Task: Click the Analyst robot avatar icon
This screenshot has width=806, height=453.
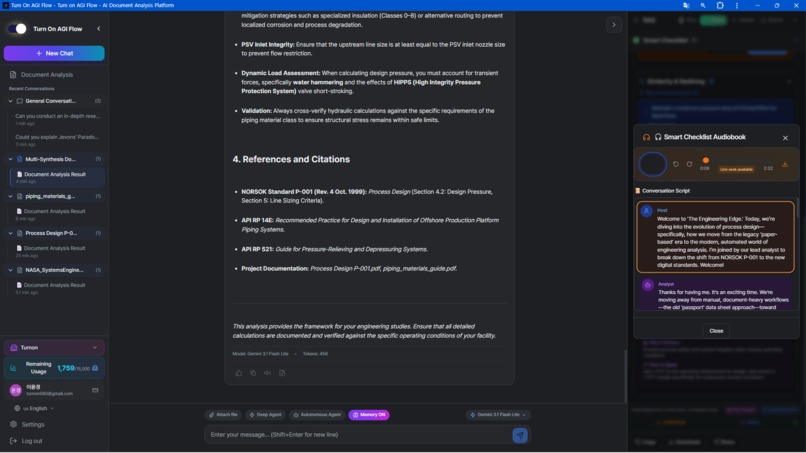Action: [x=648, y=285]
